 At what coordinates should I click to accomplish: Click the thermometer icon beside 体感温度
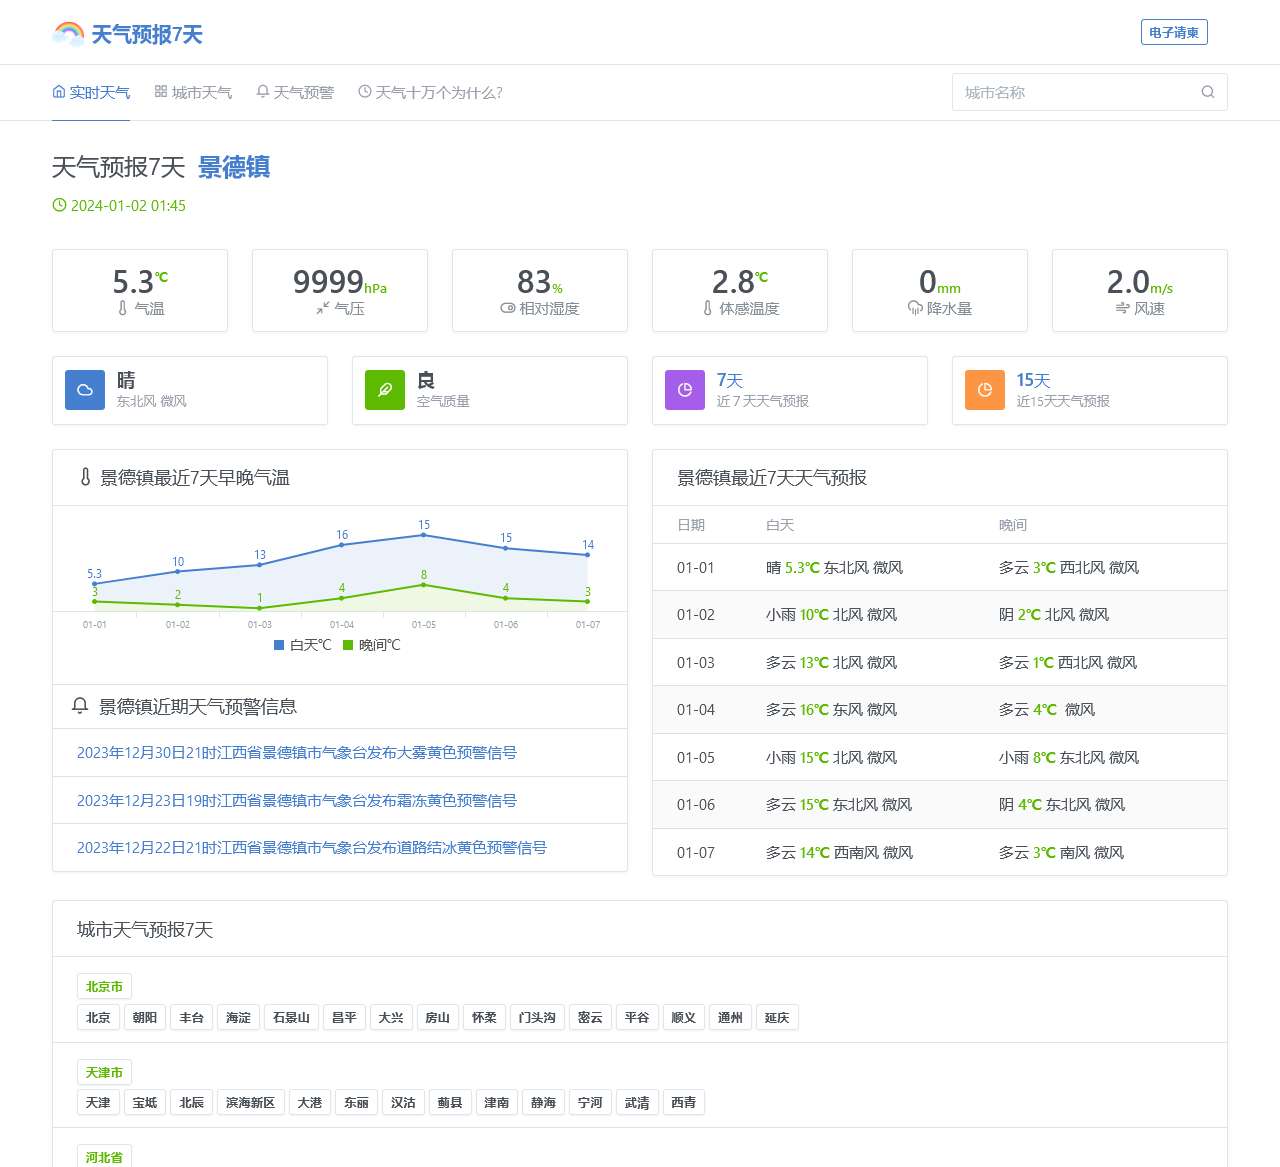click(708, 308)
